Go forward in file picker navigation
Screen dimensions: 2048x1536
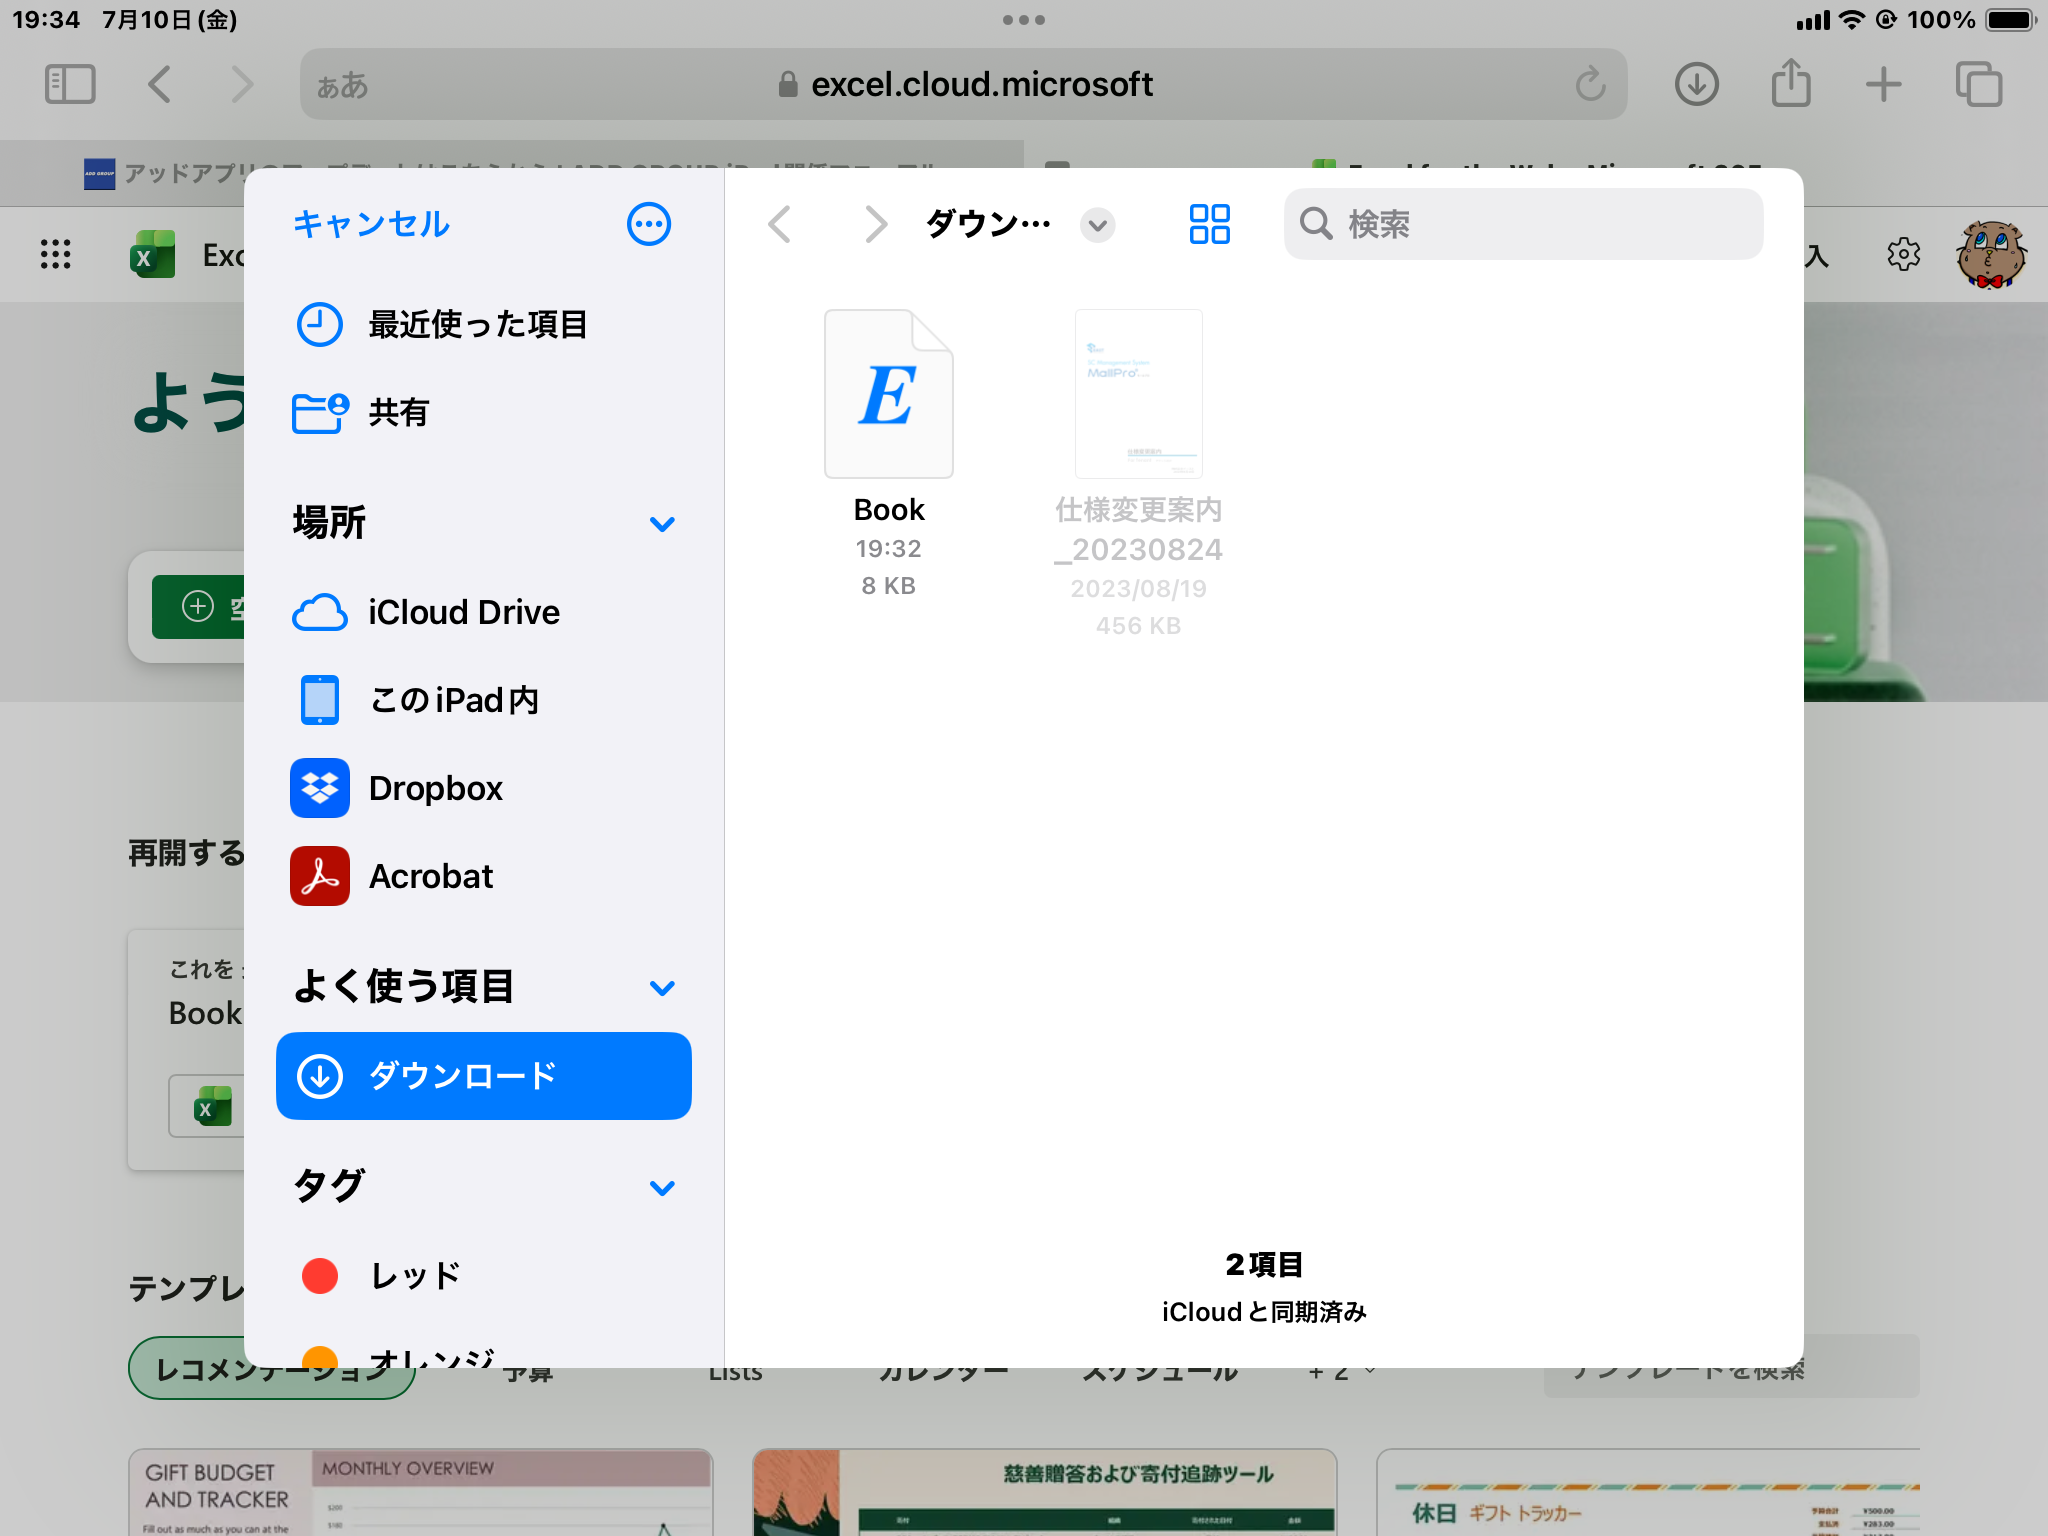tap(876, 224)
